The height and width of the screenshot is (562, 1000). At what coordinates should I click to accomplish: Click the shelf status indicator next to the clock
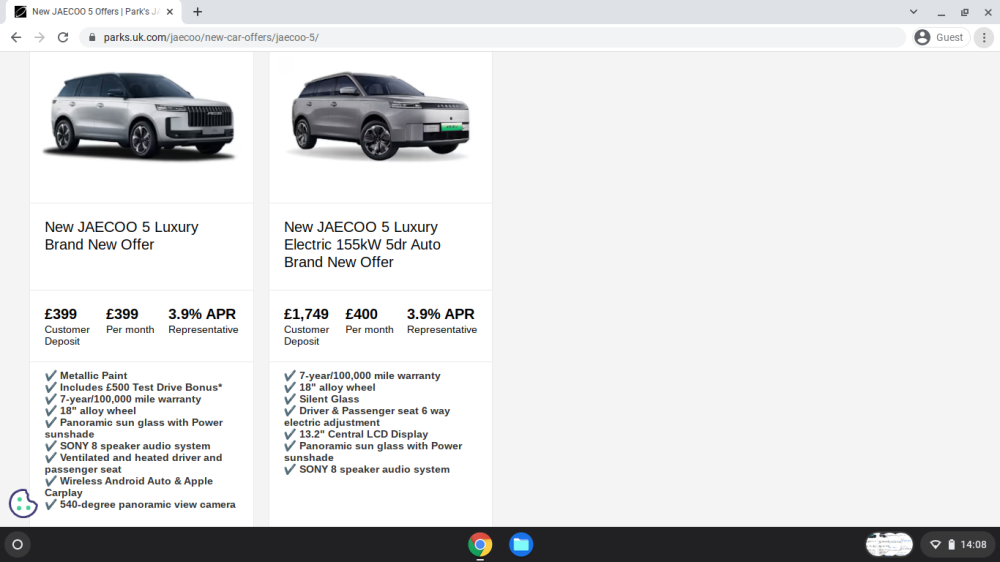pyautogui.click(x=889, y=545)
